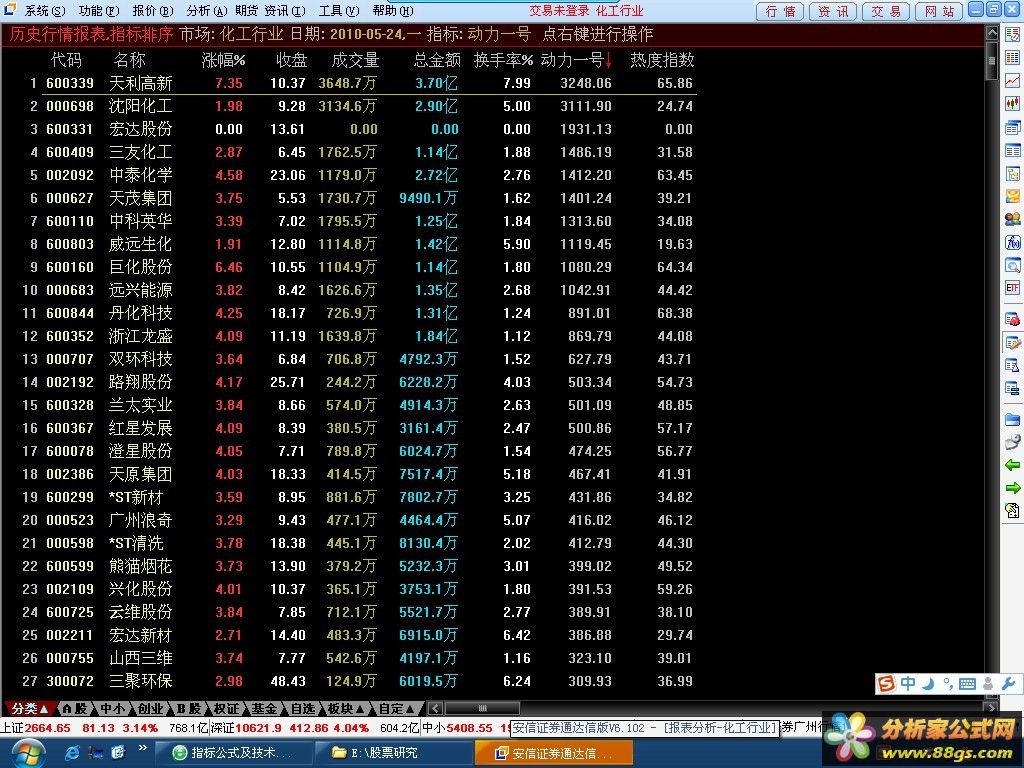Switch to the 指标公式及技术 taskbar window
Viewport: 1024px width, 768px height.
(x=233, y=753)
